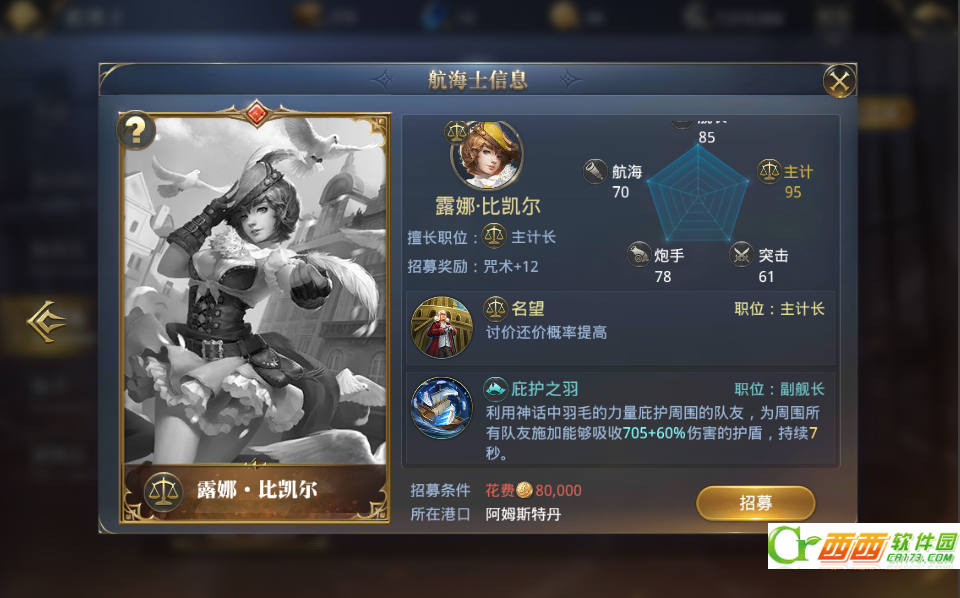
Task: Click the 突击 crossed swords icon
Action: [x=741, y=254]
